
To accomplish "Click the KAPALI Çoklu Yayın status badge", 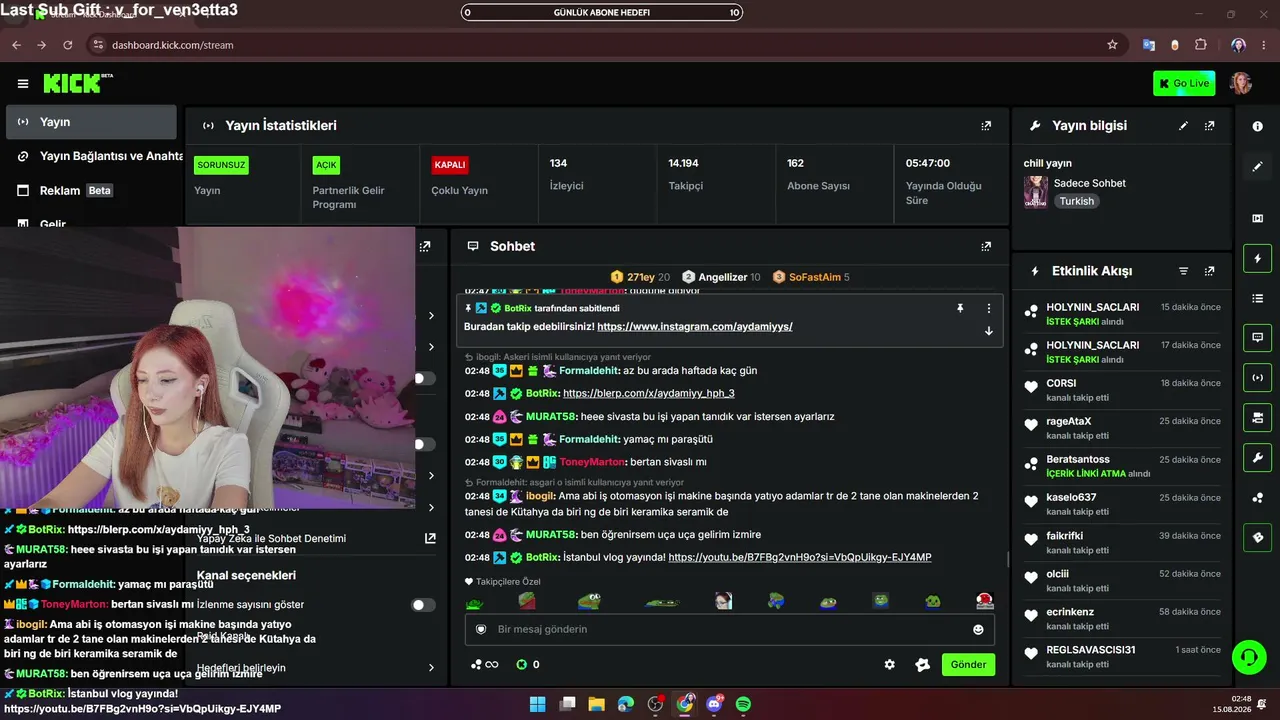I will [450, 165].
